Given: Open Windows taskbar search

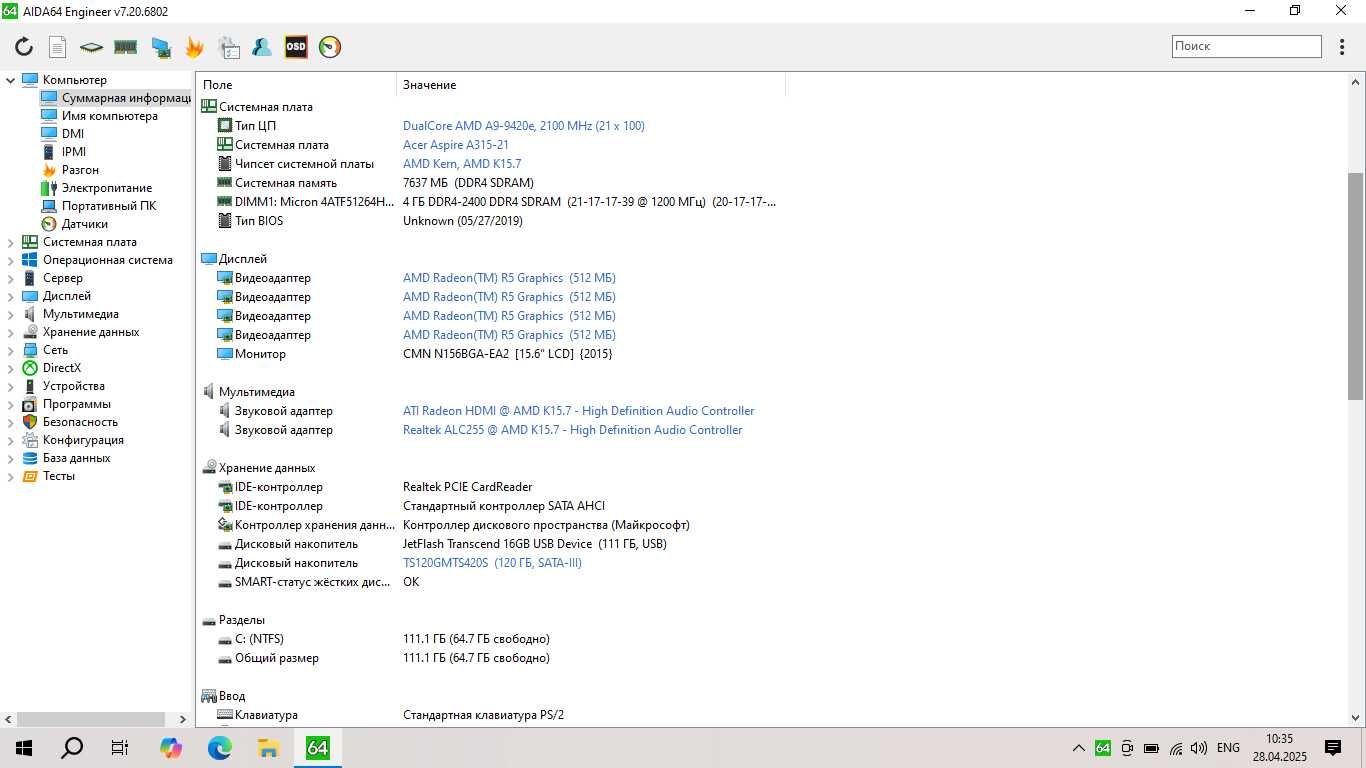Looking at the screenshot, I should [x=72, y=747].
